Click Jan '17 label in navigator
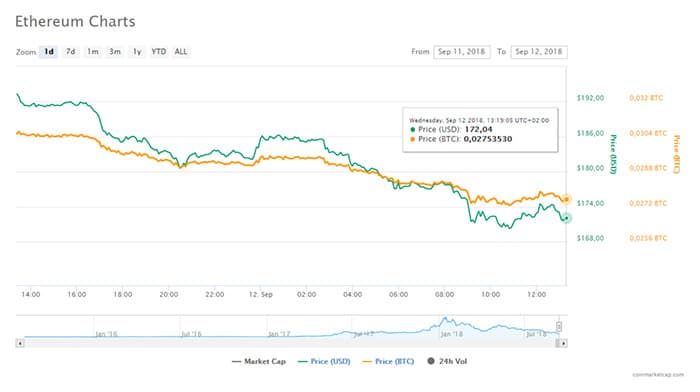 [x=279, y=334]
